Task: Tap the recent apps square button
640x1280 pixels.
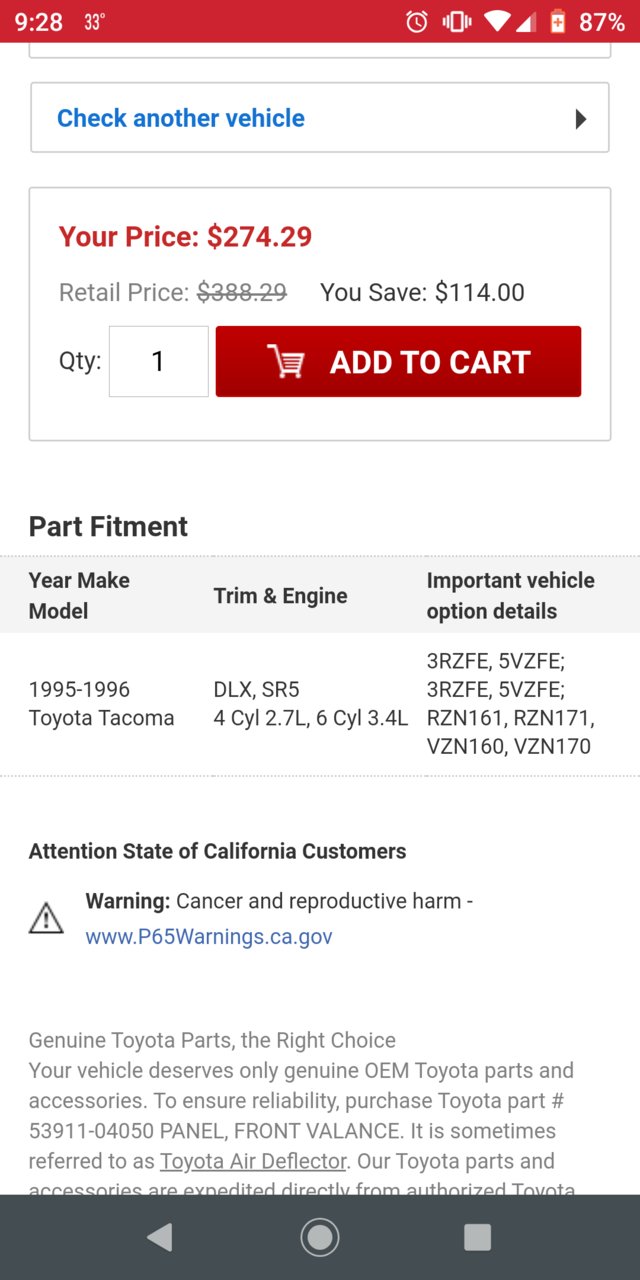Action: 478,1237
